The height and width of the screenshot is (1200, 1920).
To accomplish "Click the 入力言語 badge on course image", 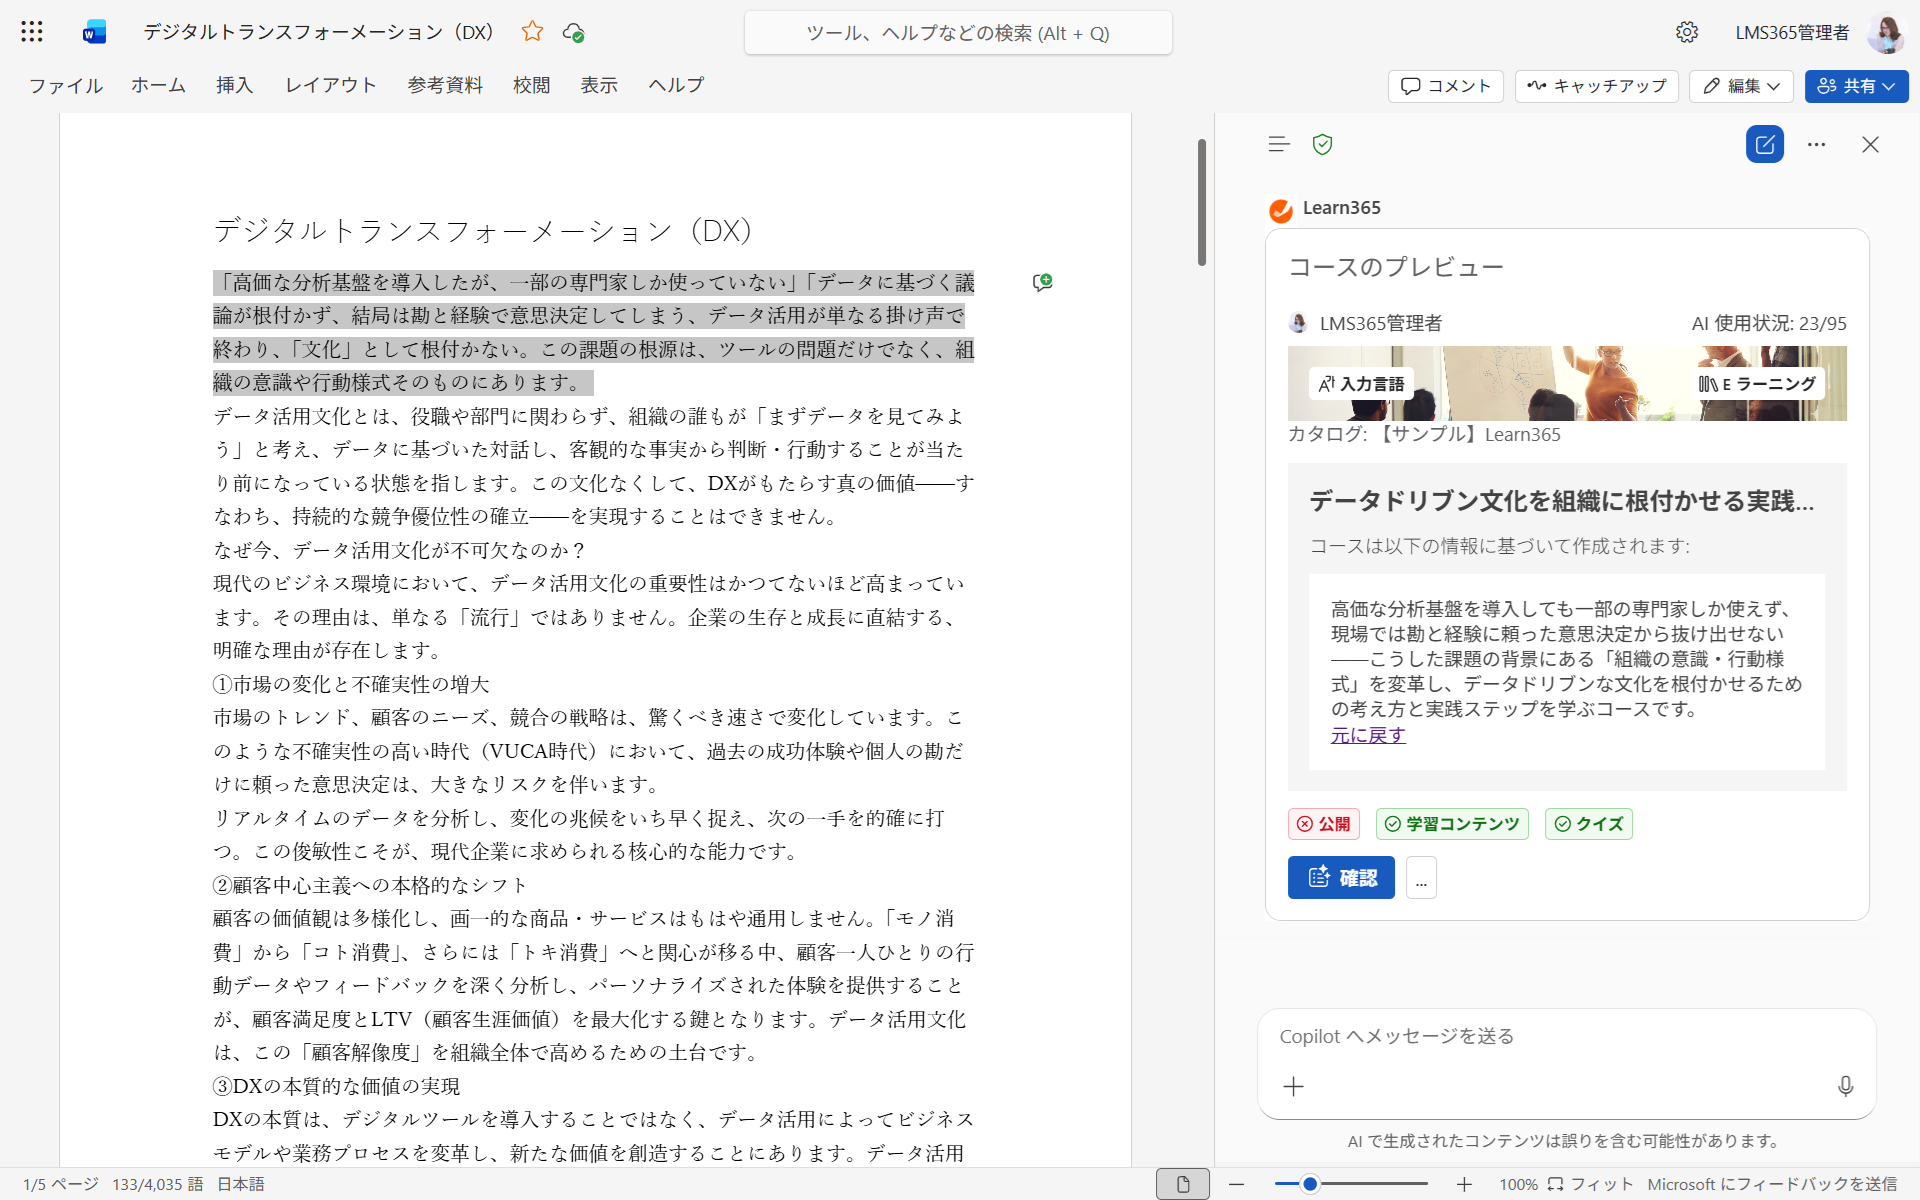I will point(1361,384).
